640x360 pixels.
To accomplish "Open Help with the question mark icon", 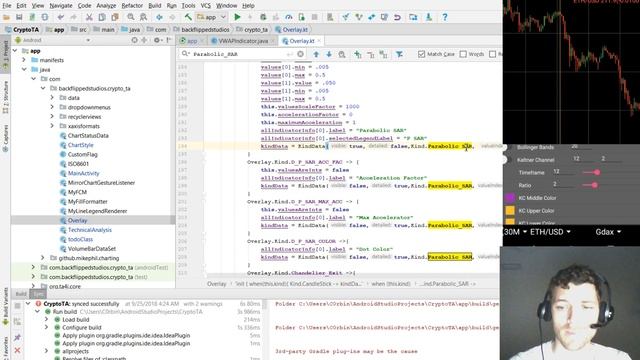I will (444, 17).
